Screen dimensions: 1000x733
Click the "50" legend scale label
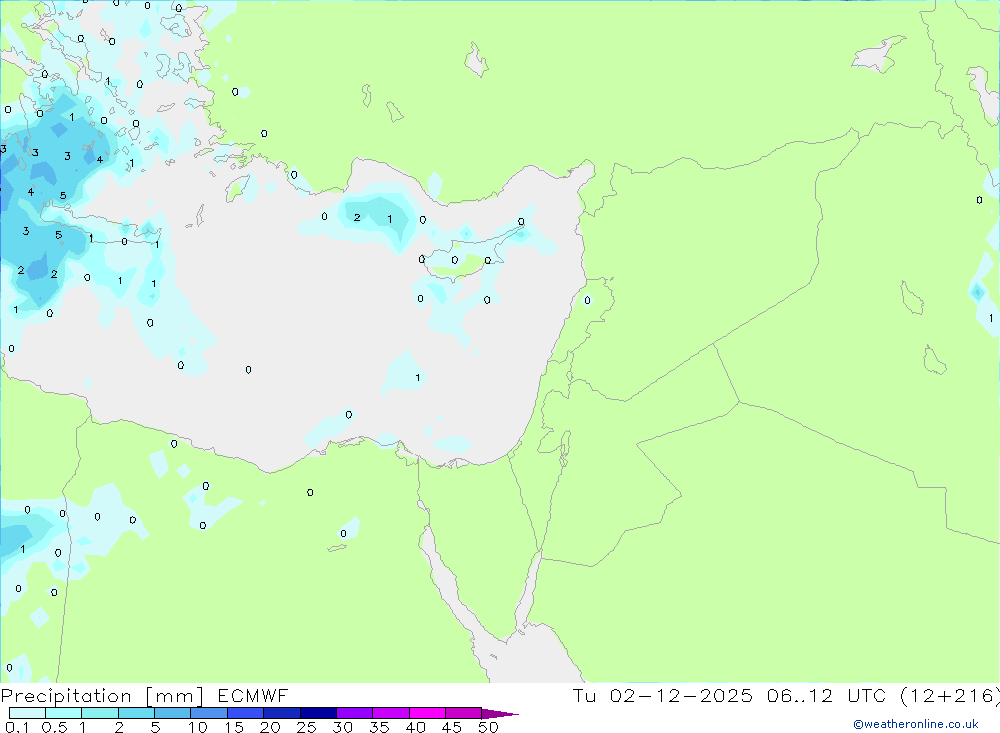[488, 727]
